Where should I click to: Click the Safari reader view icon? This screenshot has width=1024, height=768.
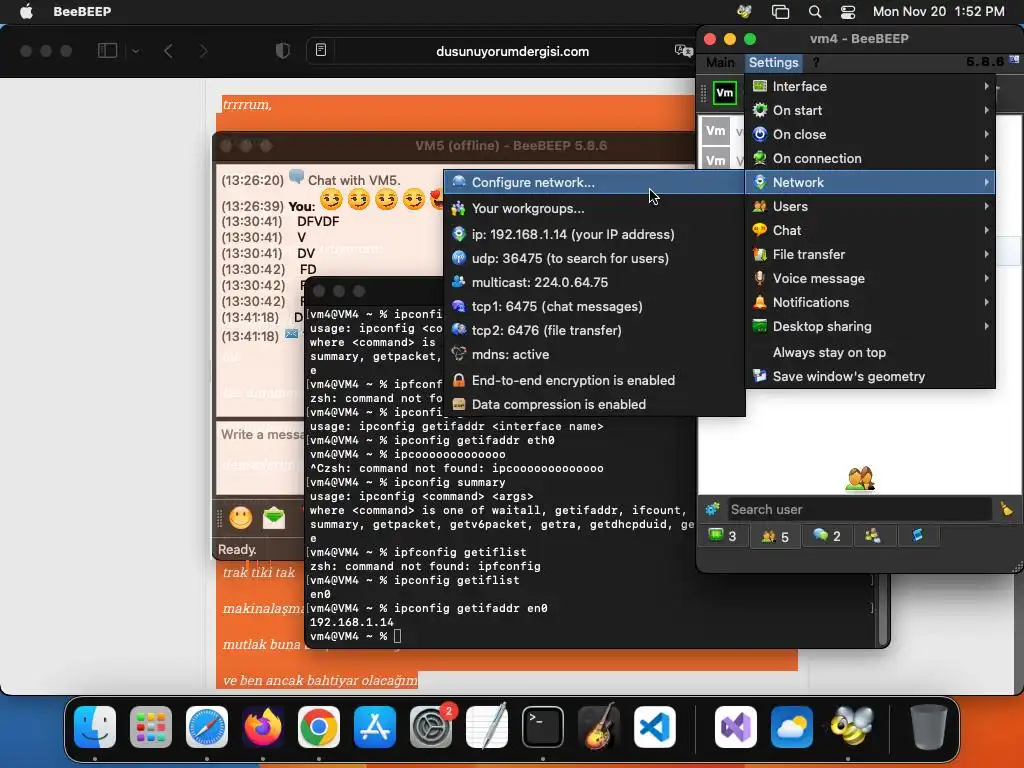tap(321, 50)
